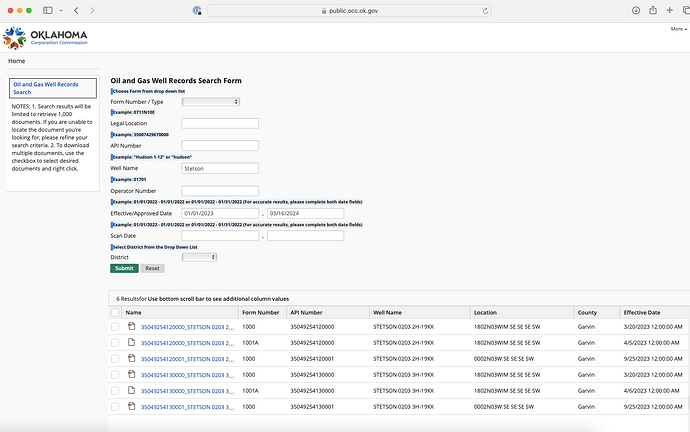Sort by the Form Number column header
Viewport: 690px width, 432px height.
pyautogui.click(x=261, y=312)
